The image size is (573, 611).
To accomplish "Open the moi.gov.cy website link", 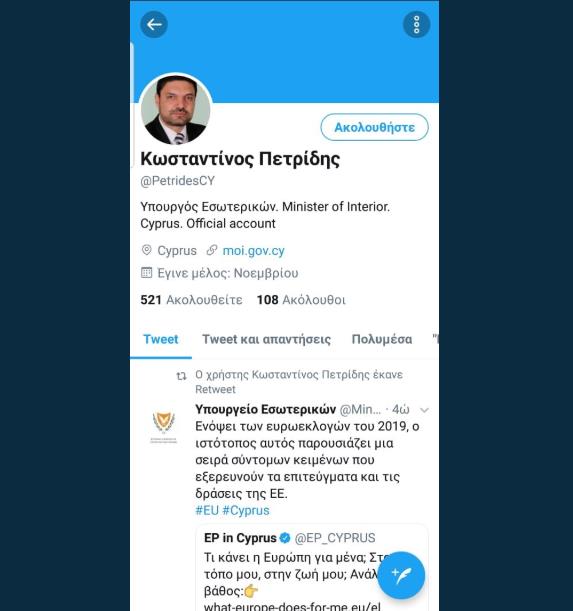I will [253, 251].
